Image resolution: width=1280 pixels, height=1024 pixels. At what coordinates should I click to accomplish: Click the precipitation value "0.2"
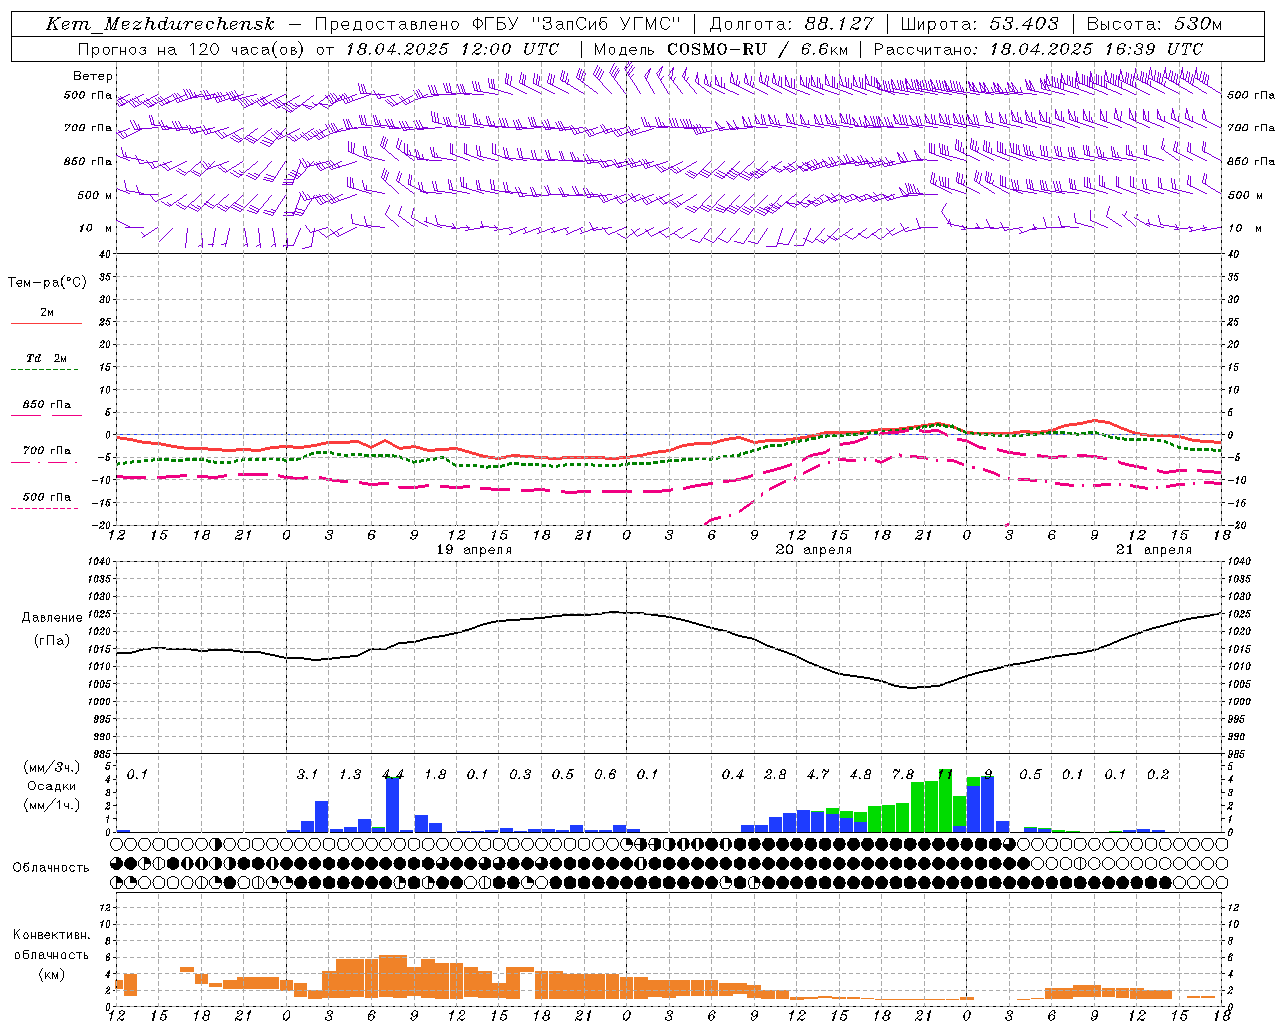pos(1158,775)
